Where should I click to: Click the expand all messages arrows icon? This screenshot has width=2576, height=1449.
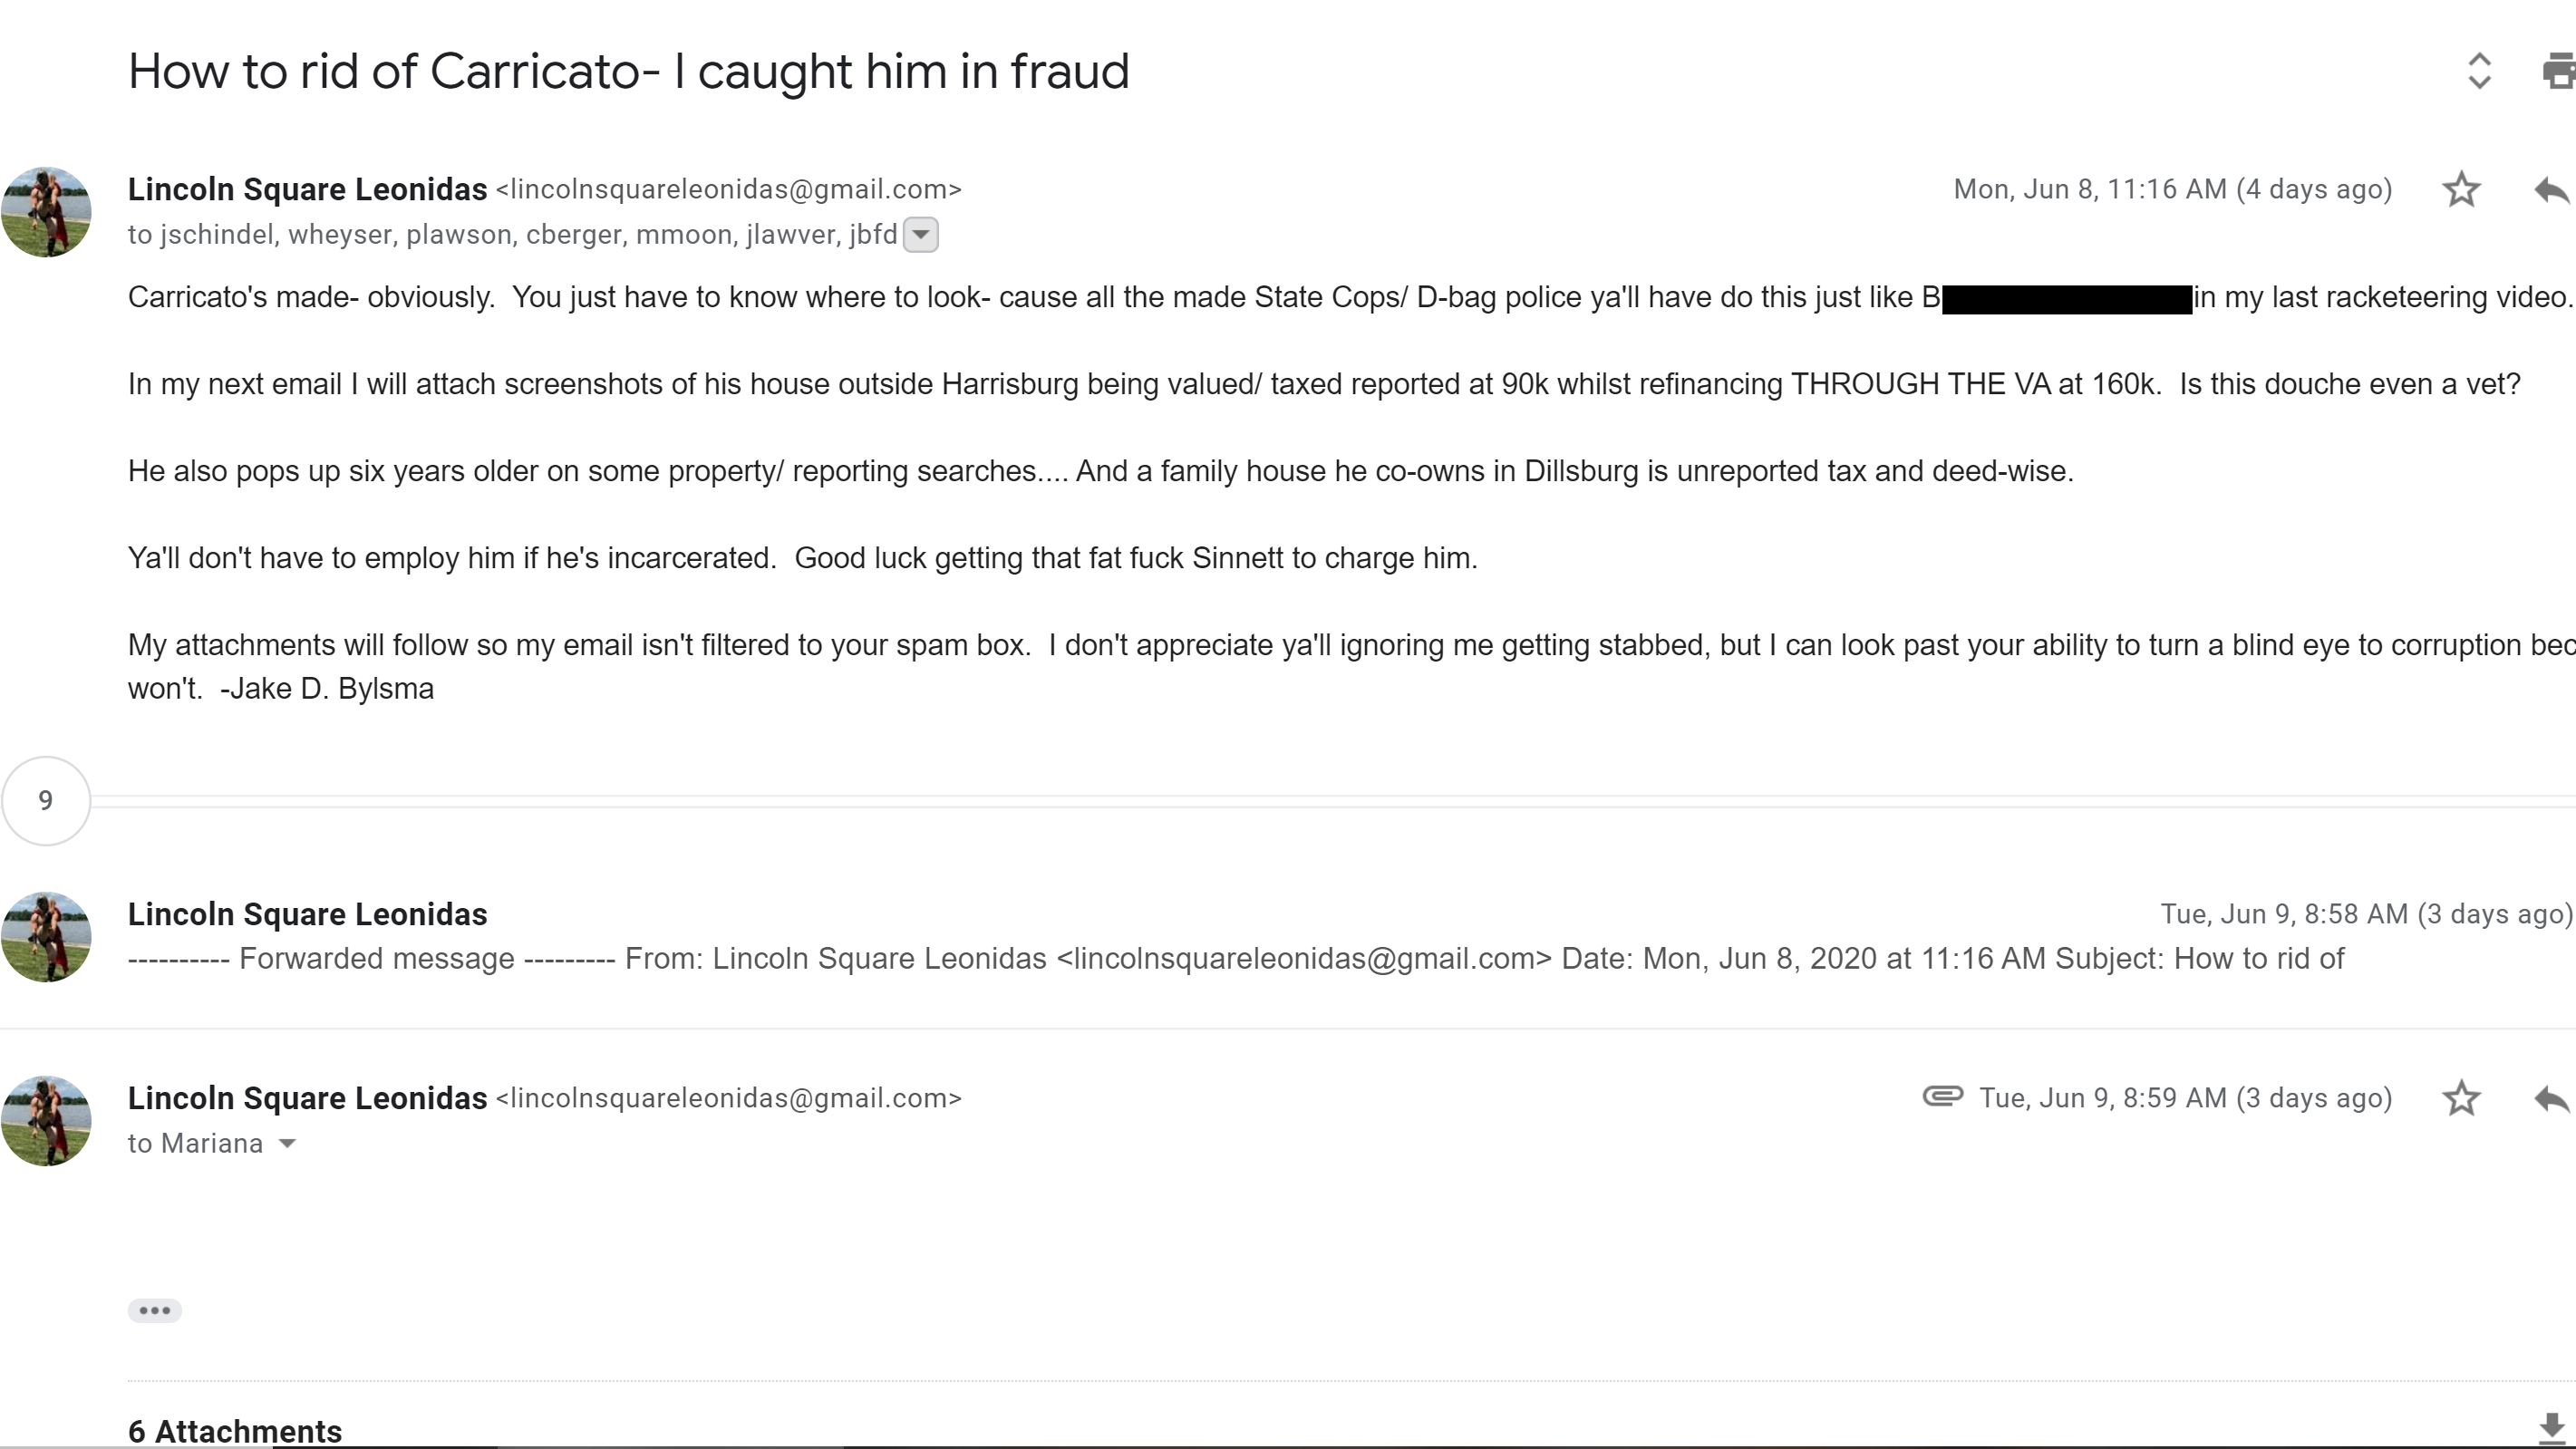2479,71
